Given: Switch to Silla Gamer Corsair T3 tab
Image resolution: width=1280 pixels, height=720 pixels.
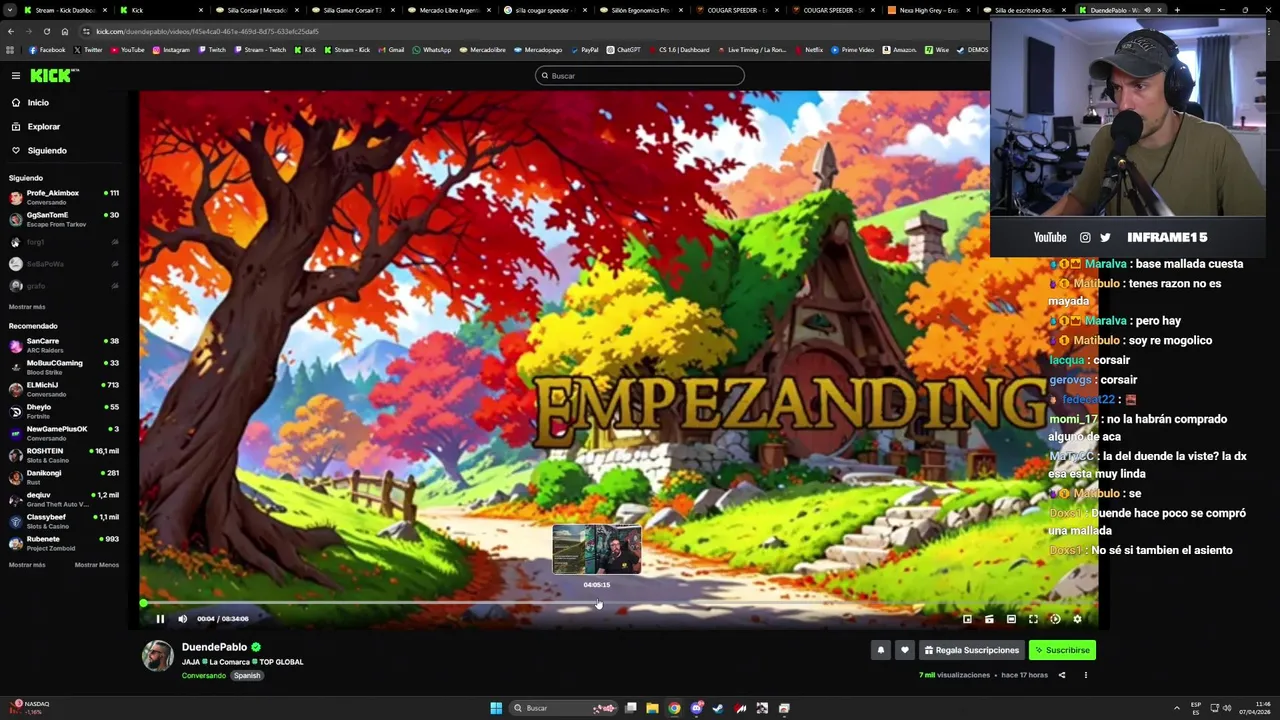Looking at the screenshot, I should pyautogui.click(x=352, y=10).
